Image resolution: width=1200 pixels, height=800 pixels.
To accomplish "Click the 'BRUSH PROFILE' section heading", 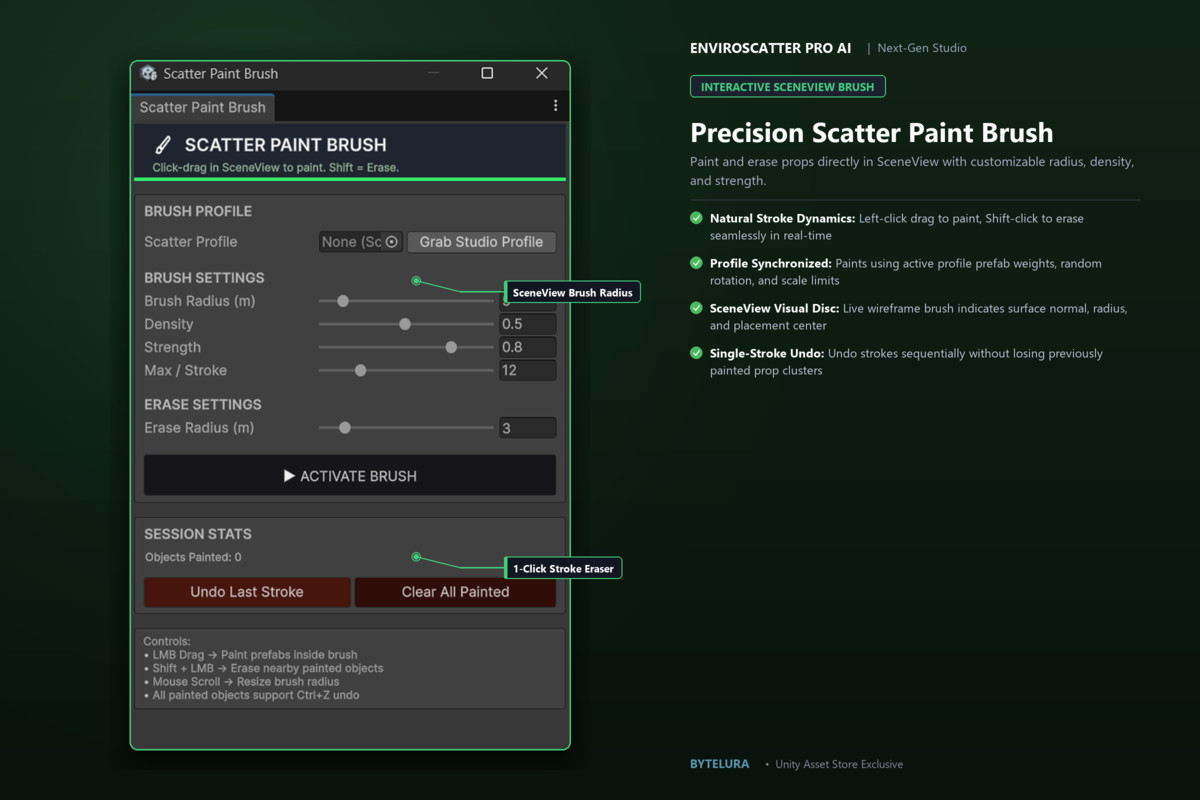I will (198, 211).
